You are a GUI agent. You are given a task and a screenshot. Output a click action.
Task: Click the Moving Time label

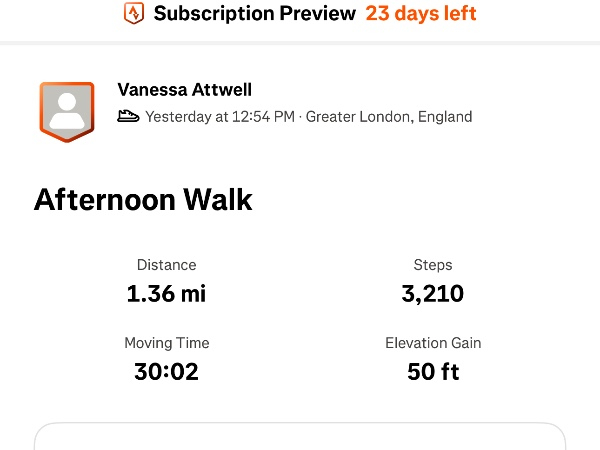pyautogui.click(x=166, y=343)
